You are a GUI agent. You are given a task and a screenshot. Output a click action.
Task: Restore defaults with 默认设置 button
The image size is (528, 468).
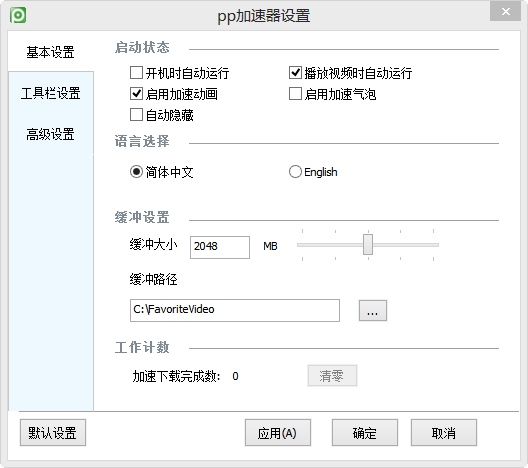coord(53,433)
